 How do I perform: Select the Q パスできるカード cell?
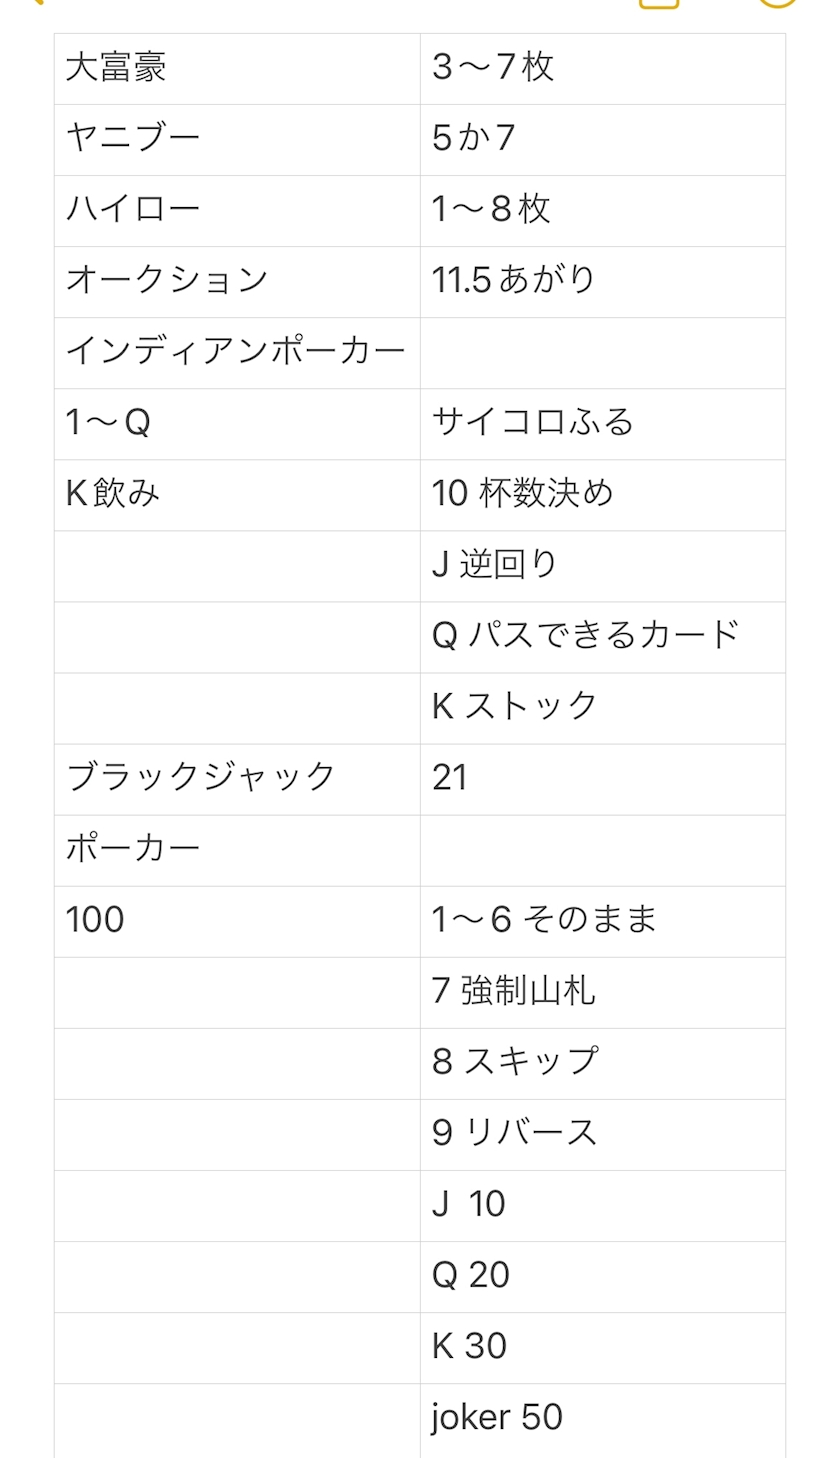coord(603,637)
